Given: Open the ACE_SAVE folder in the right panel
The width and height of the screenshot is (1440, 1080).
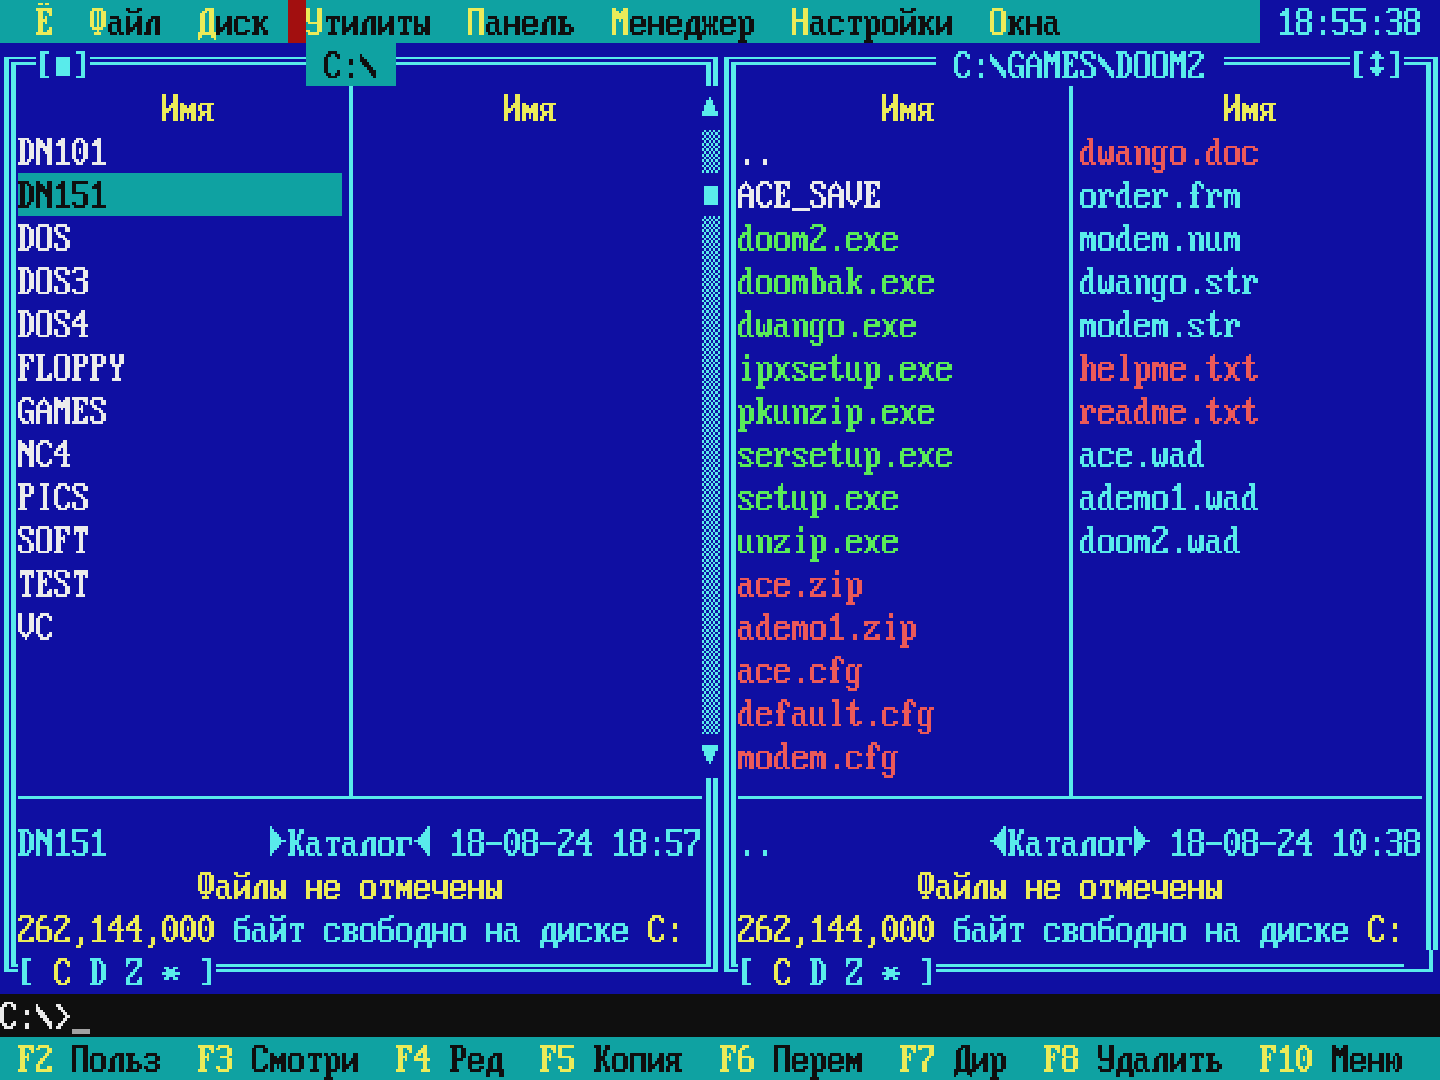Looking at the screenshot, I should coord(808,195).
